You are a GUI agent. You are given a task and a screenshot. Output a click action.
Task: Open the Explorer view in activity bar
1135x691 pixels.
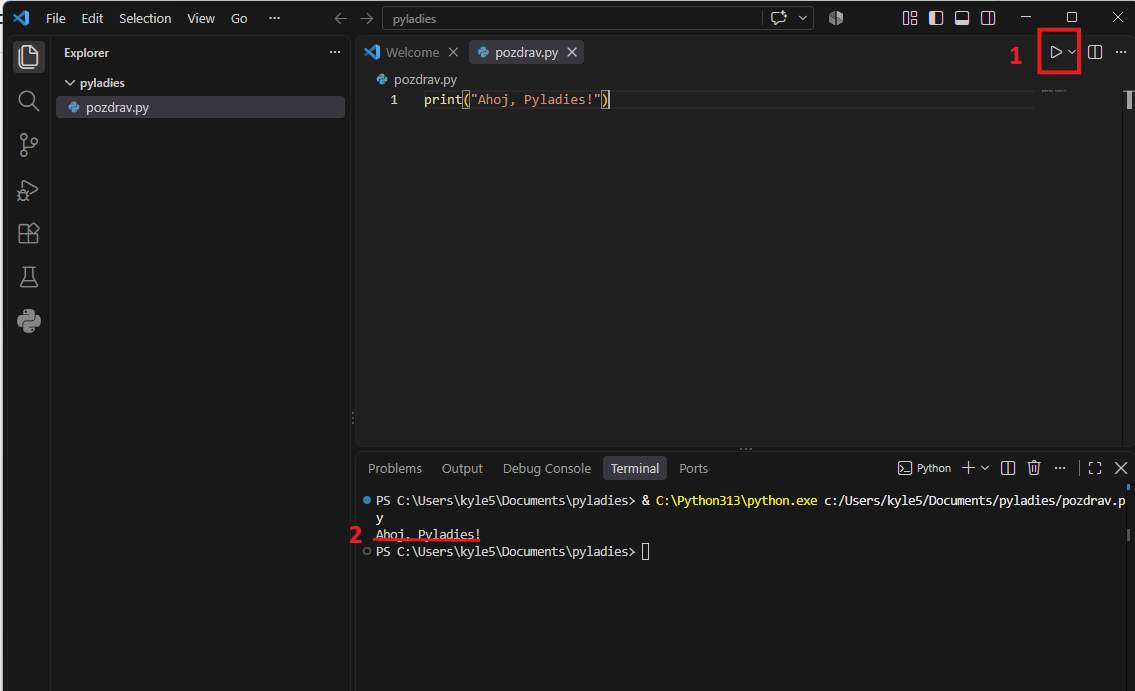pyautogui.click(x=28, y=56)
